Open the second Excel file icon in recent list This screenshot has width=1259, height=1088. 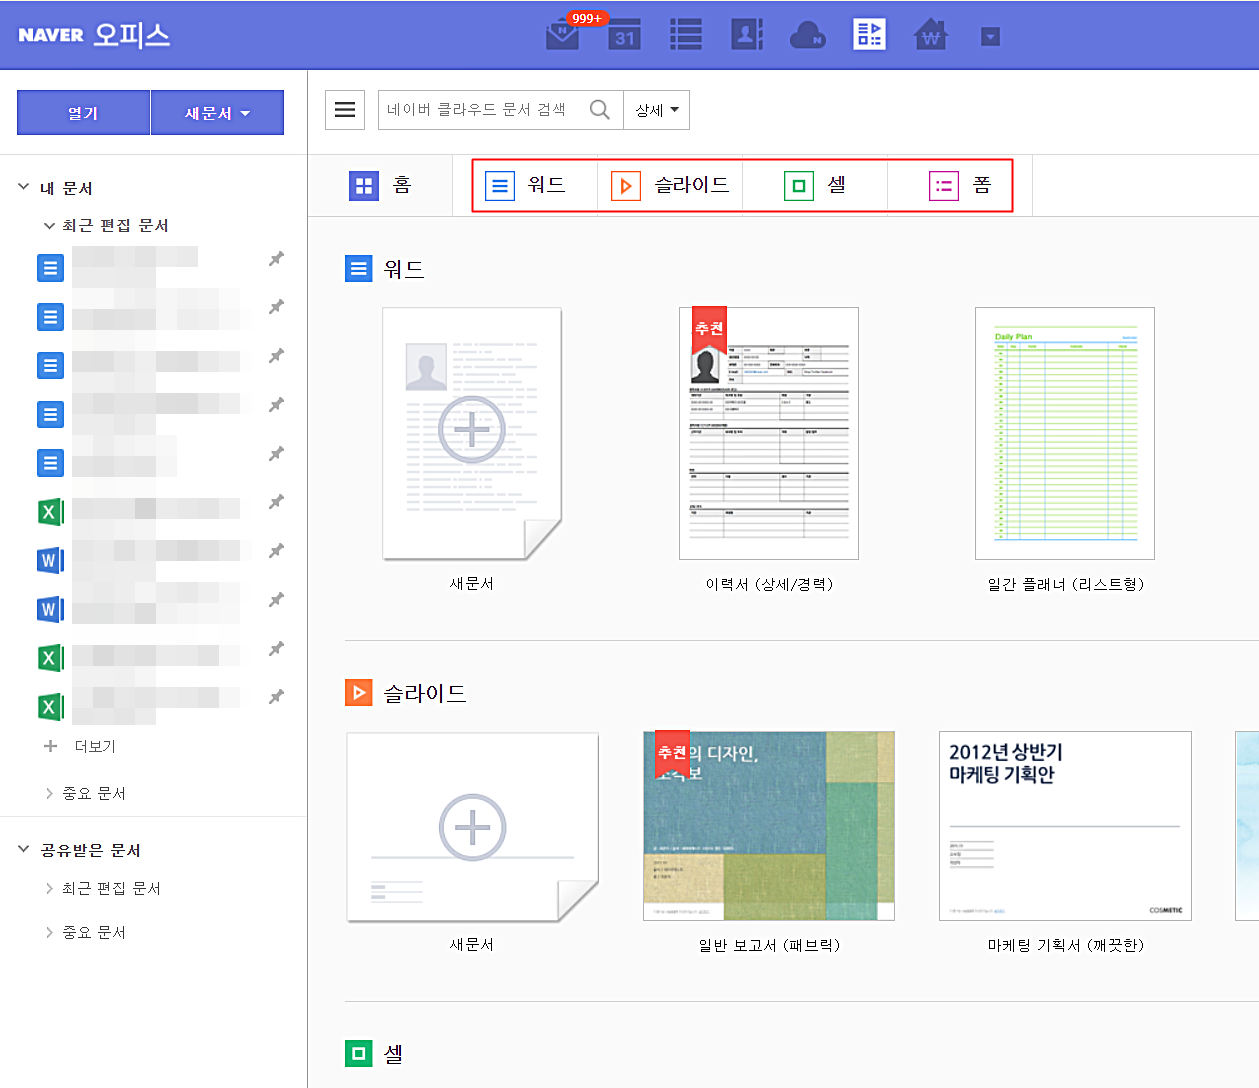click(x=50, y=658)
